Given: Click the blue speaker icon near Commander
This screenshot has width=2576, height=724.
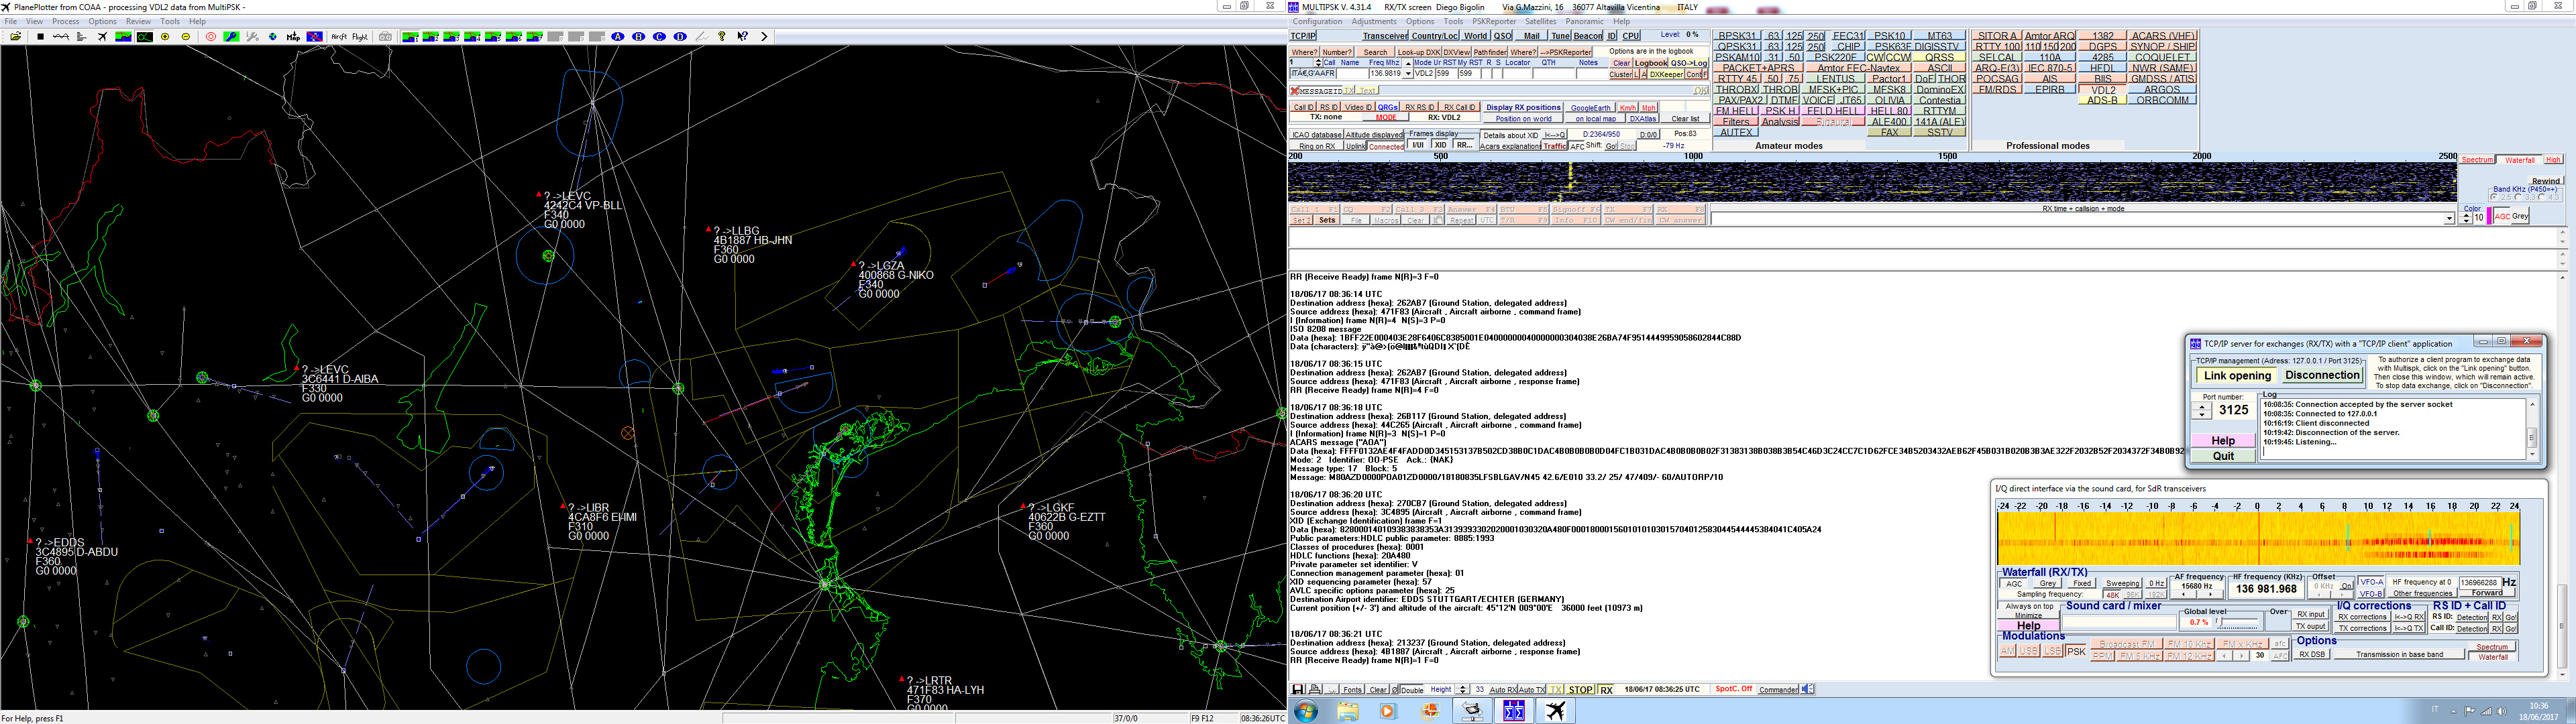Looking at the screenshot, I should click(1808, 689).
